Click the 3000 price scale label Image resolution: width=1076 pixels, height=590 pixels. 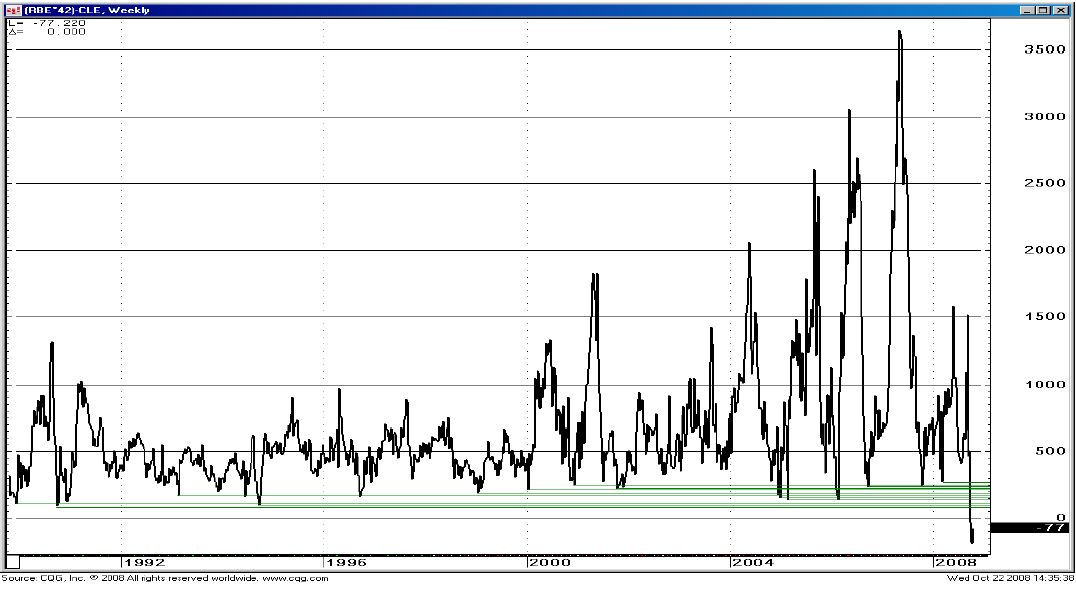pyautogui.click(x=1045, y=117)
